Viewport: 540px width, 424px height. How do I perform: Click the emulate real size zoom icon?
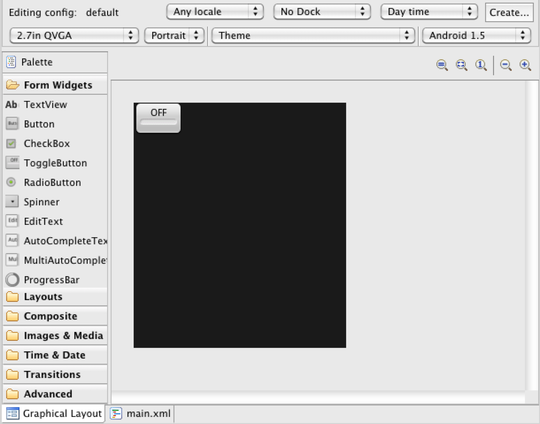(x=442, y=65)
